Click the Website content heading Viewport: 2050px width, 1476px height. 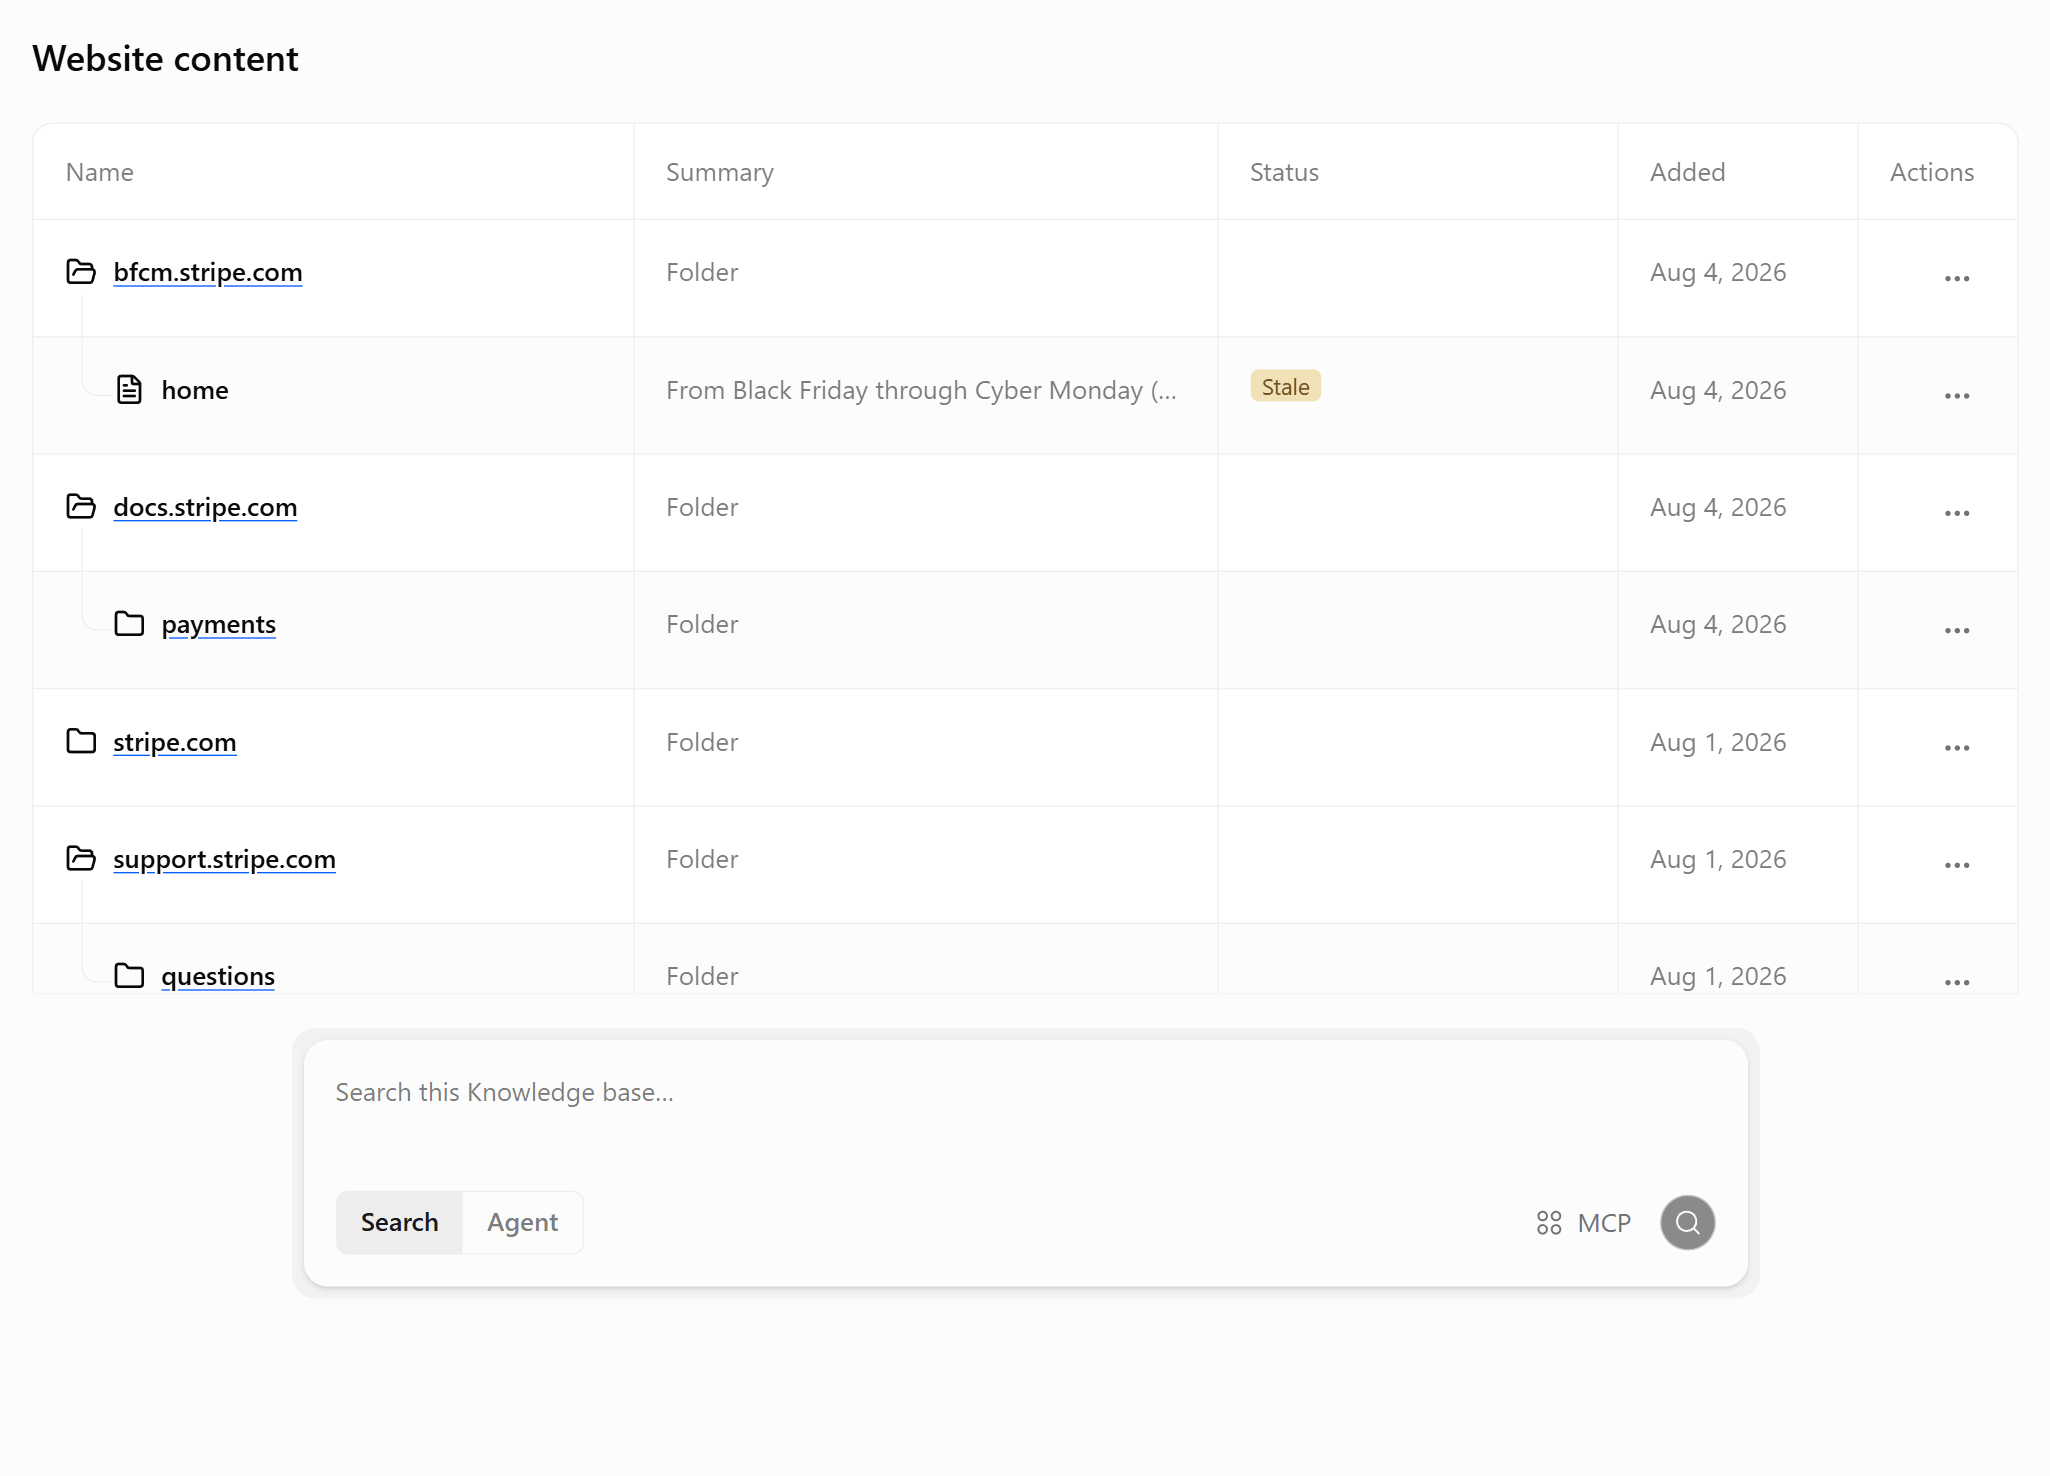pyautogui.click(x=165, y=59)
